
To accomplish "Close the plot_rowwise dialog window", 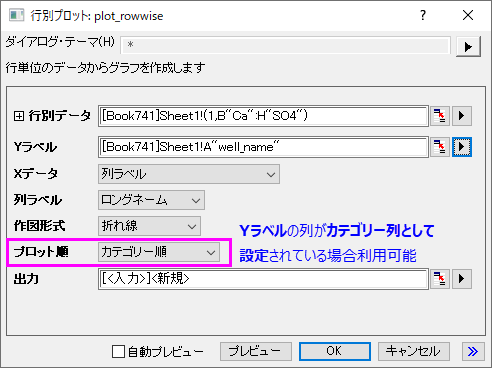I will [468, 15].
